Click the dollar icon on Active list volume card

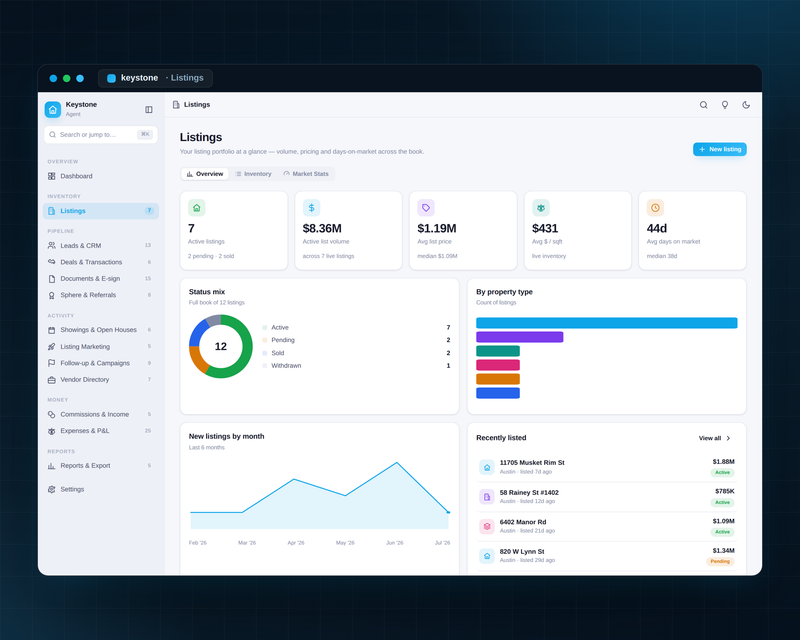click(311, 208)
